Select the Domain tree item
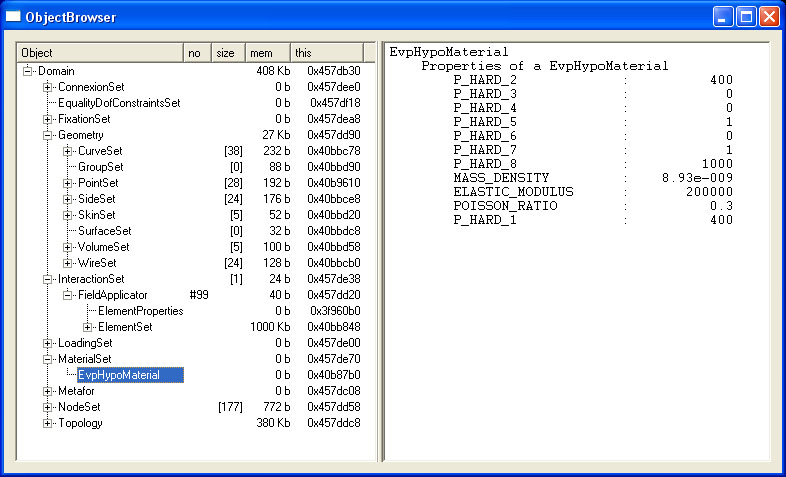The width and height of the screenshot is (786, 477). click(x=56, y=71)
